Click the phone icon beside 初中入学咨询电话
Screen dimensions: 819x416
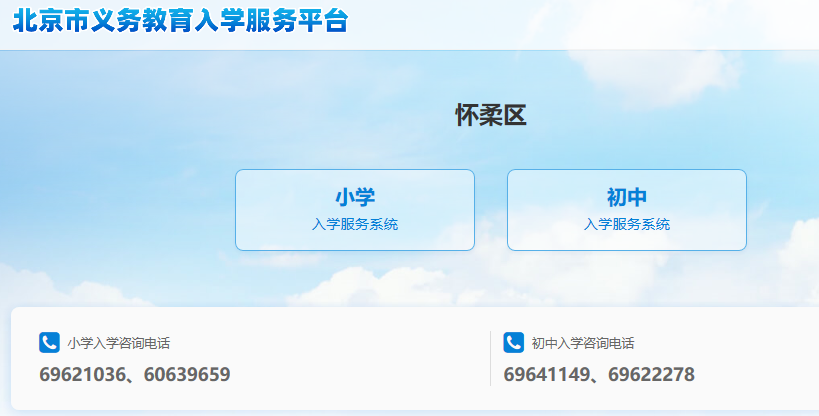[513, 343]
